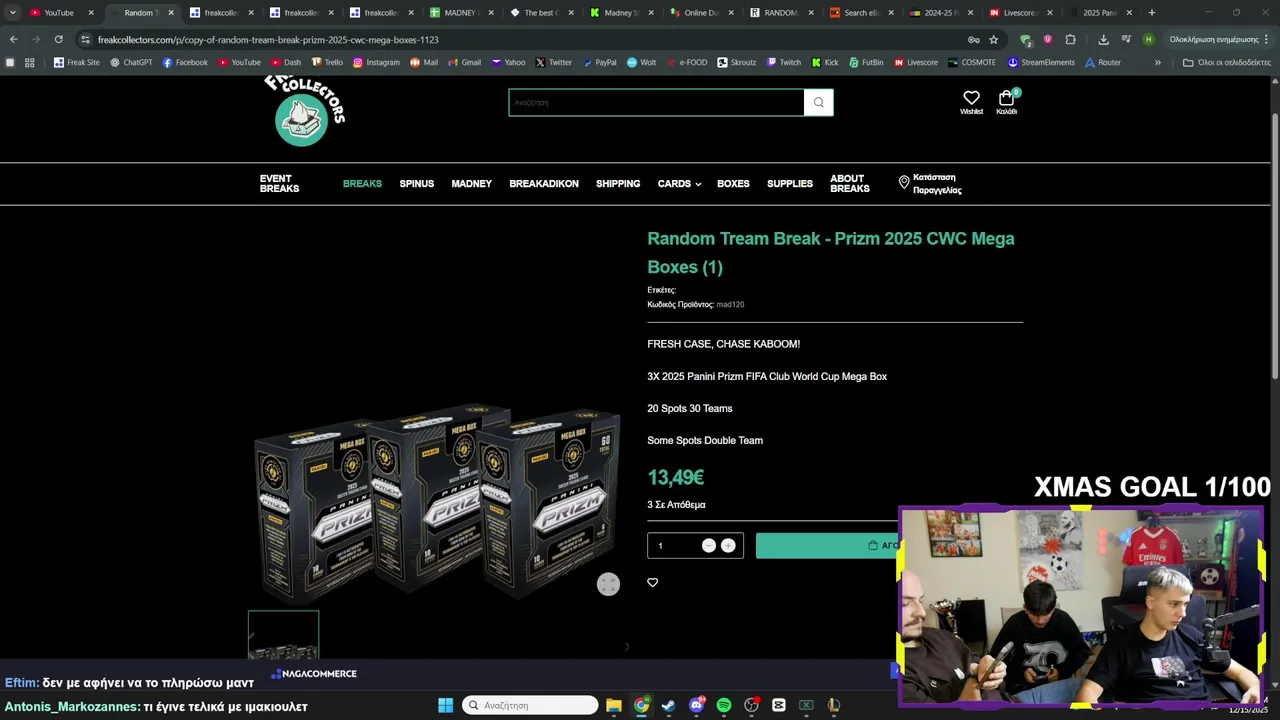
Task: Open Chrome profile avatar H
Action: [x=1148, y=39]
